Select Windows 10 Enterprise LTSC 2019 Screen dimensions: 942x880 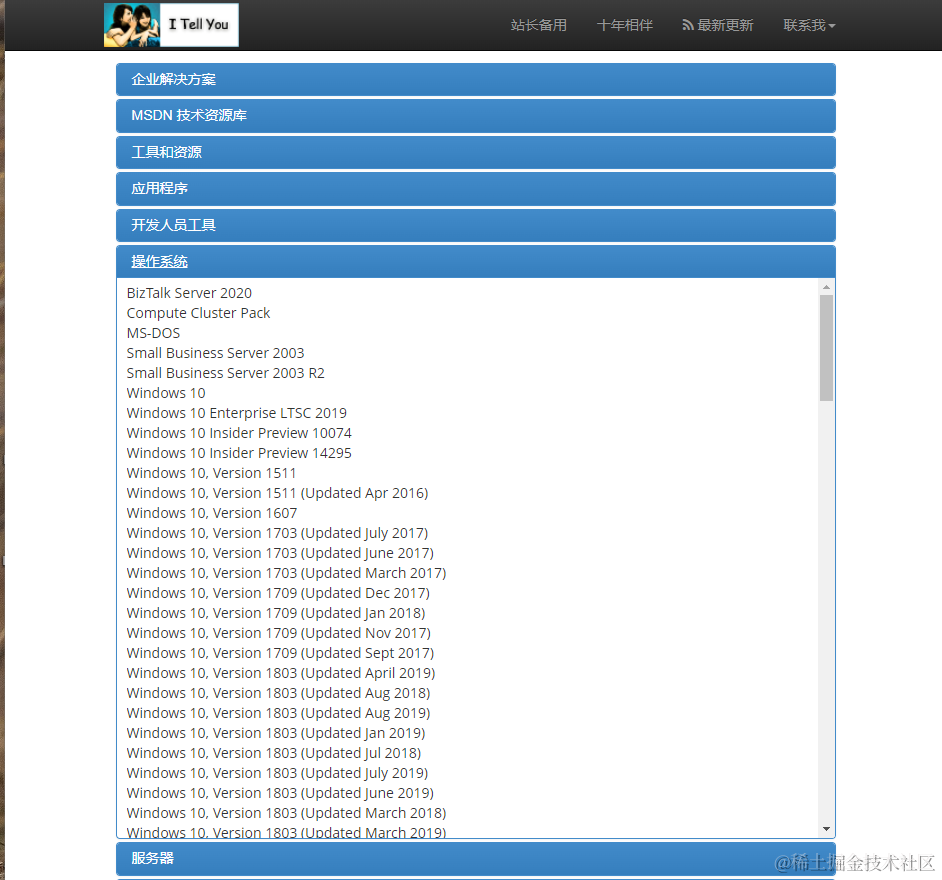[237, 413]
